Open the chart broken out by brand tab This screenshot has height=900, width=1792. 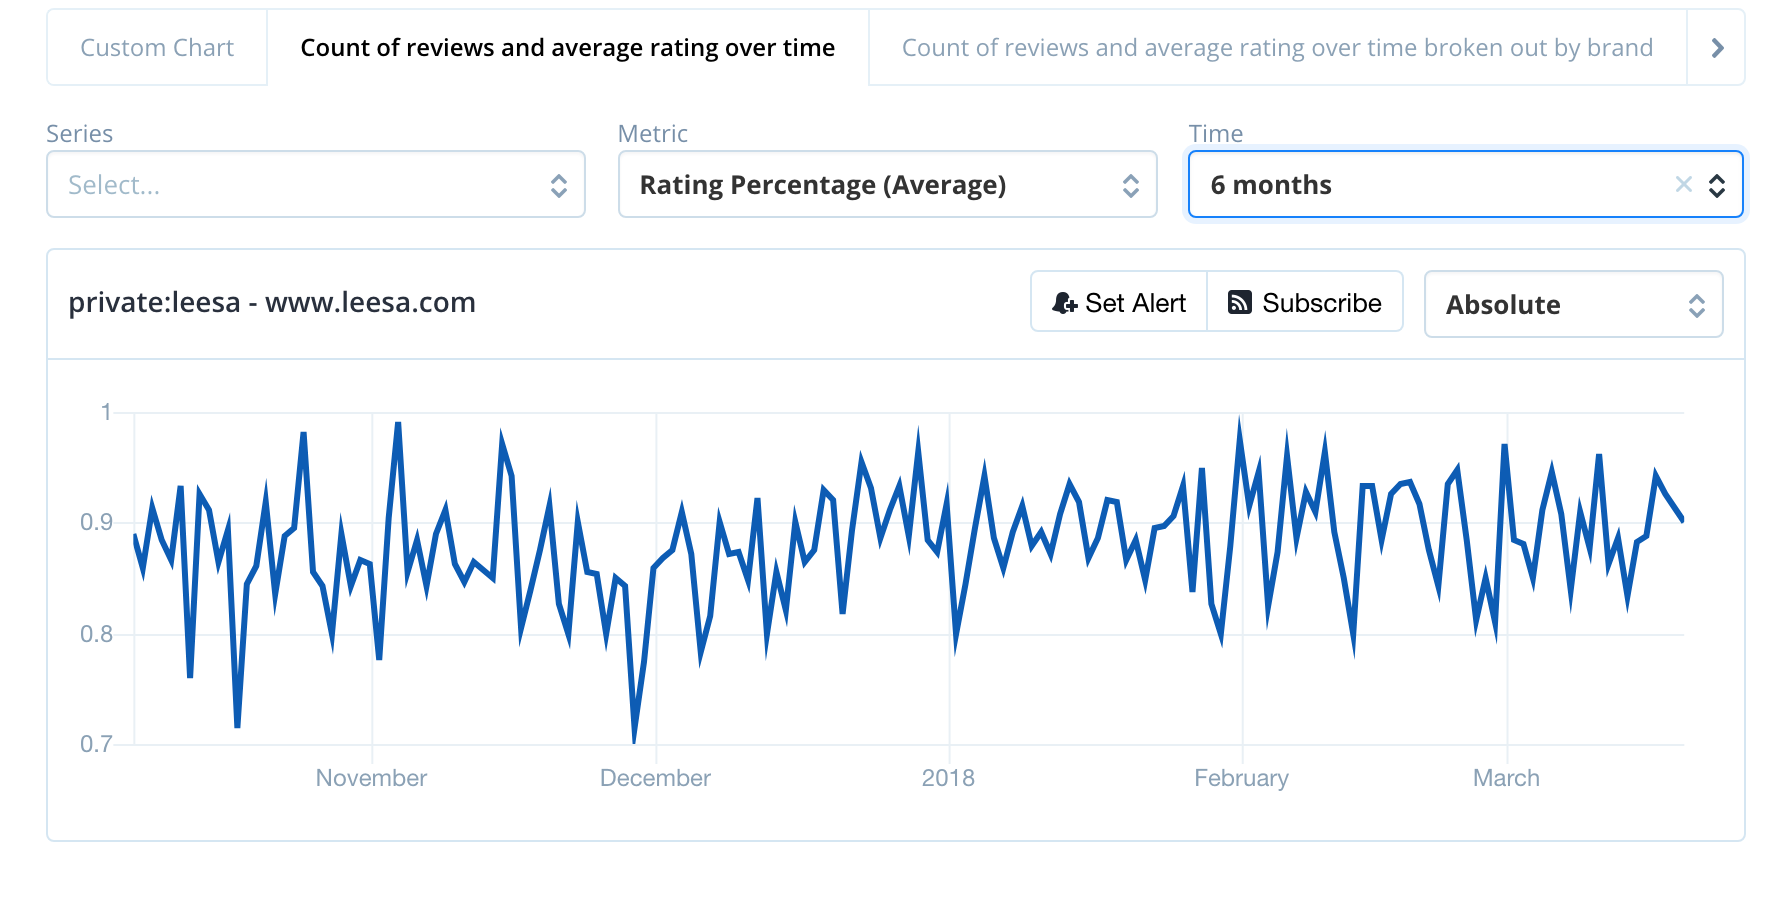click(x=1277, y=47)
